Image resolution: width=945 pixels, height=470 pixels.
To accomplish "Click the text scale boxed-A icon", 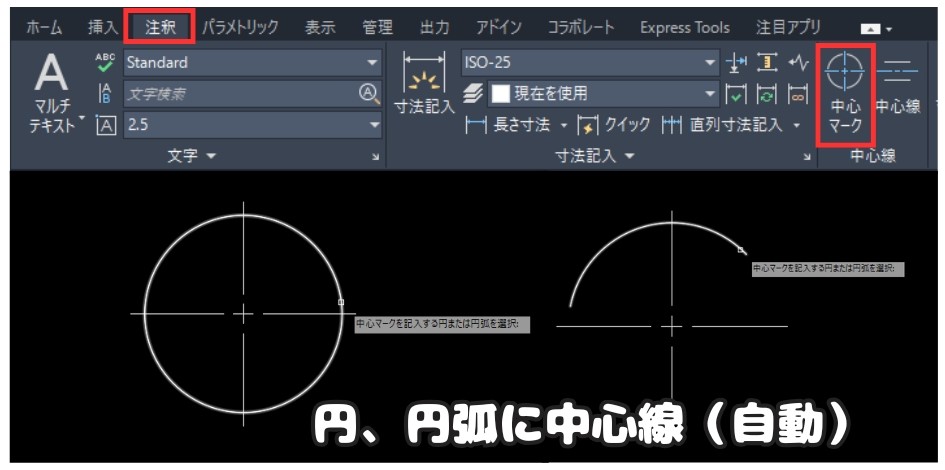I will [105, 125].
